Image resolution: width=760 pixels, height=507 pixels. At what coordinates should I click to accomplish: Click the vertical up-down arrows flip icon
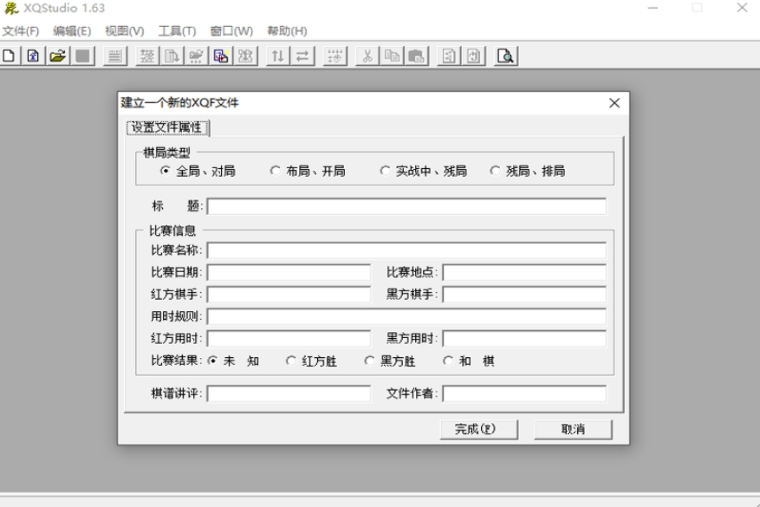pyautogui.click(x=278, y=56)
